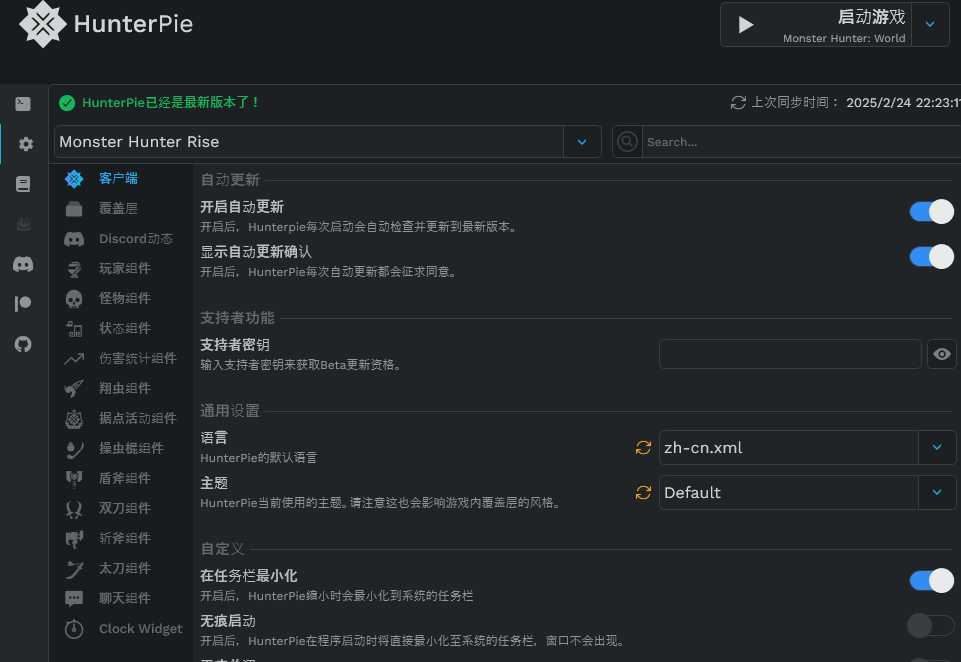This screenshot has width=961, height=662.
Task: Show 支持者密钥 with eye icon
Action: click(942, 354)
